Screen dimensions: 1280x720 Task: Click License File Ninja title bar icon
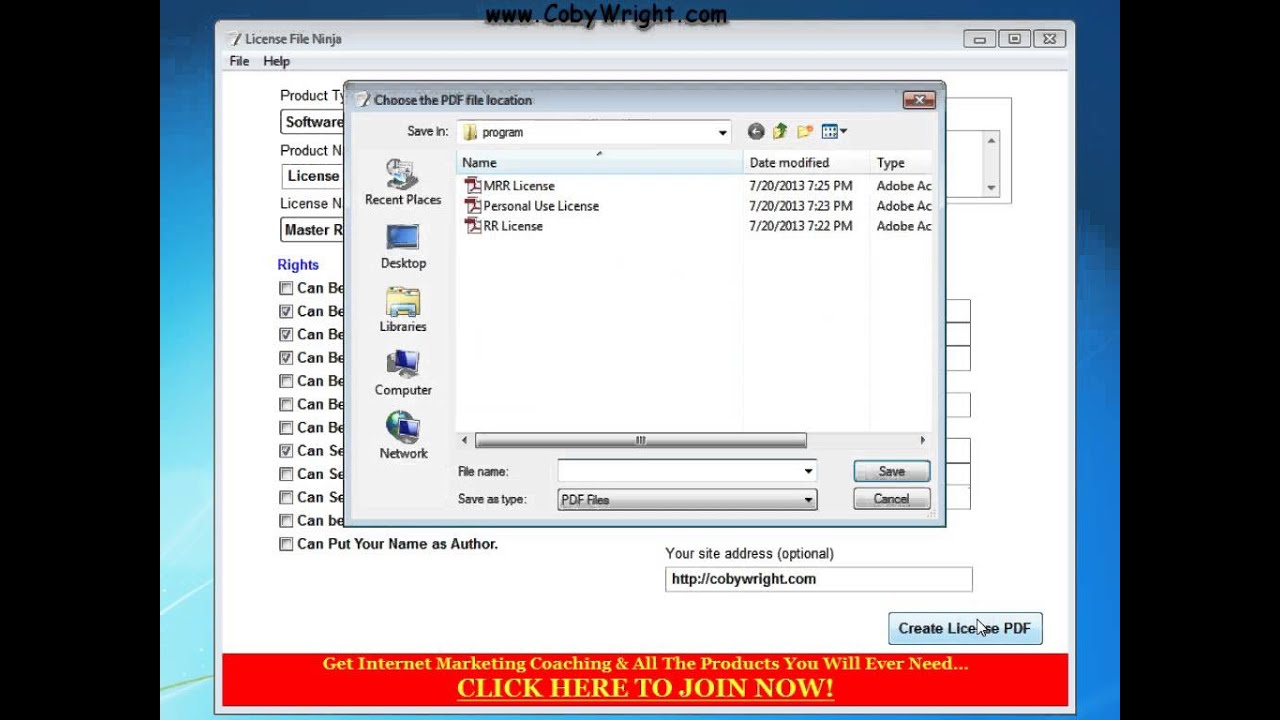click(234, 39)
